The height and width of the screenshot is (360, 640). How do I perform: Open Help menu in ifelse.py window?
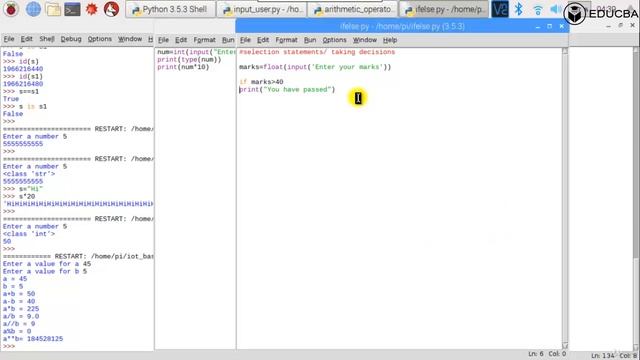pyautogui.click(x=390, y=40)
